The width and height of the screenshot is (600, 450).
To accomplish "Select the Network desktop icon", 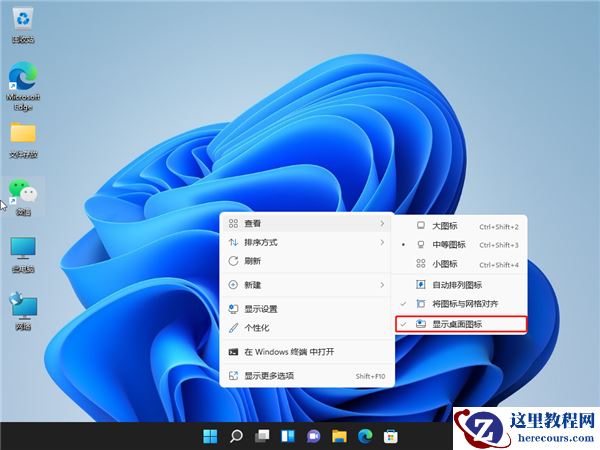I will click(23, 311).
